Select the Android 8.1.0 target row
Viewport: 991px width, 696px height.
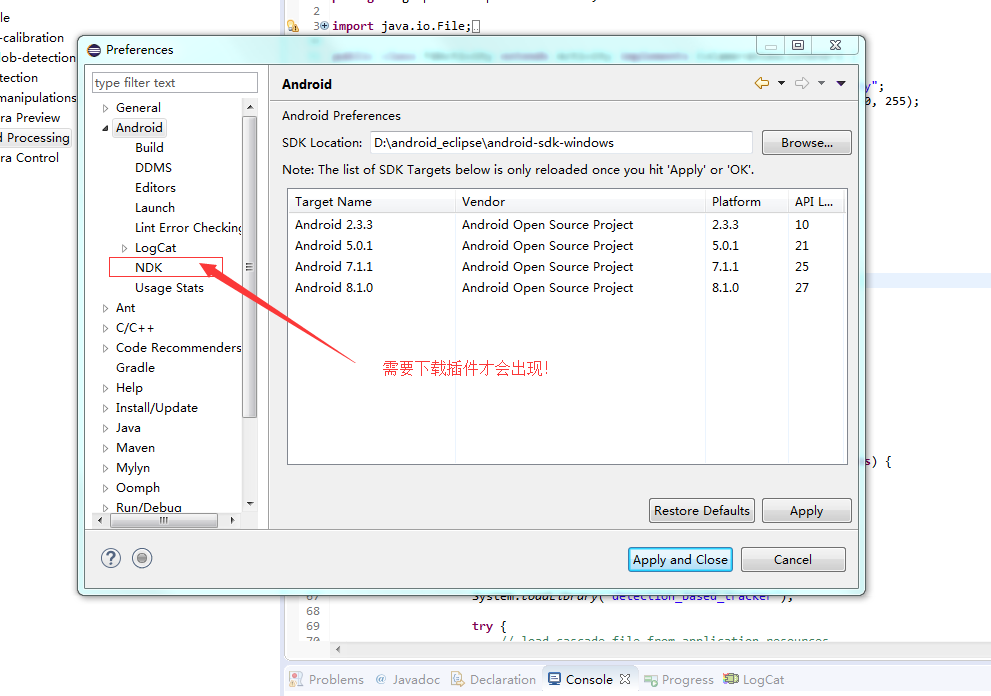pos(567,288)
